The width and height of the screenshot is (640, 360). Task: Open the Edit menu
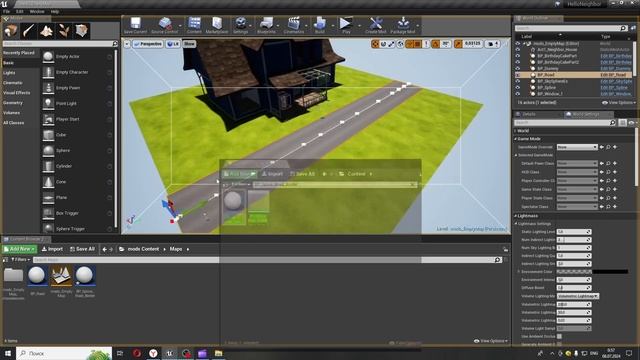(19, 11)
